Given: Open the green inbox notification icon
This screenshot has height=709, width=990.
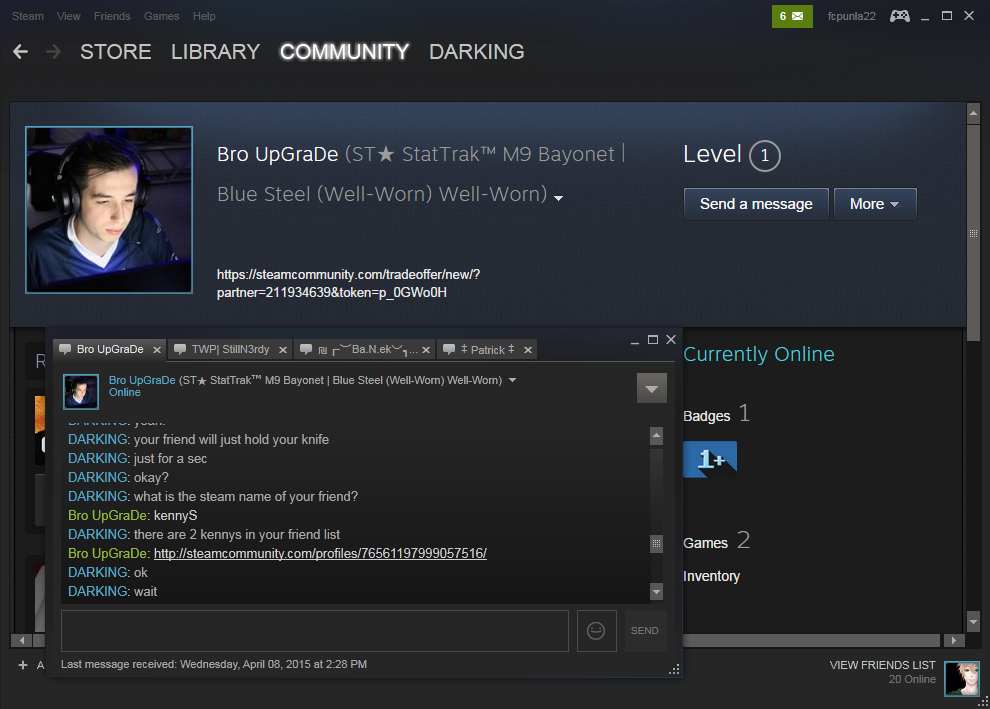Looking at the screenshot, I should (792, 16).
